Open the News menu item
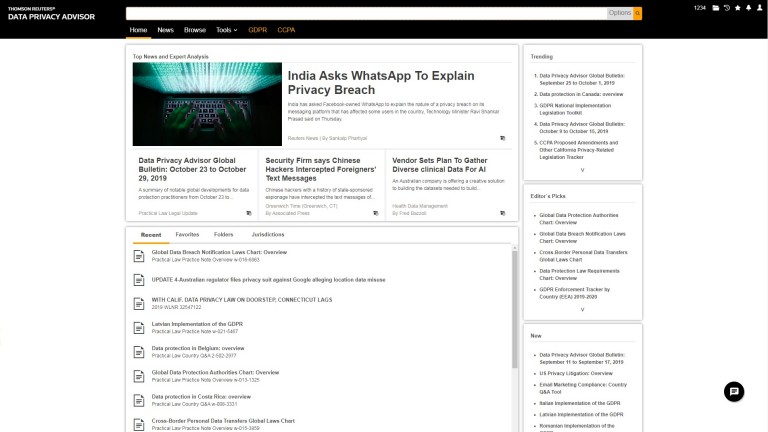The height and width of the screenshot is (432, 768). tap(166, 30)
